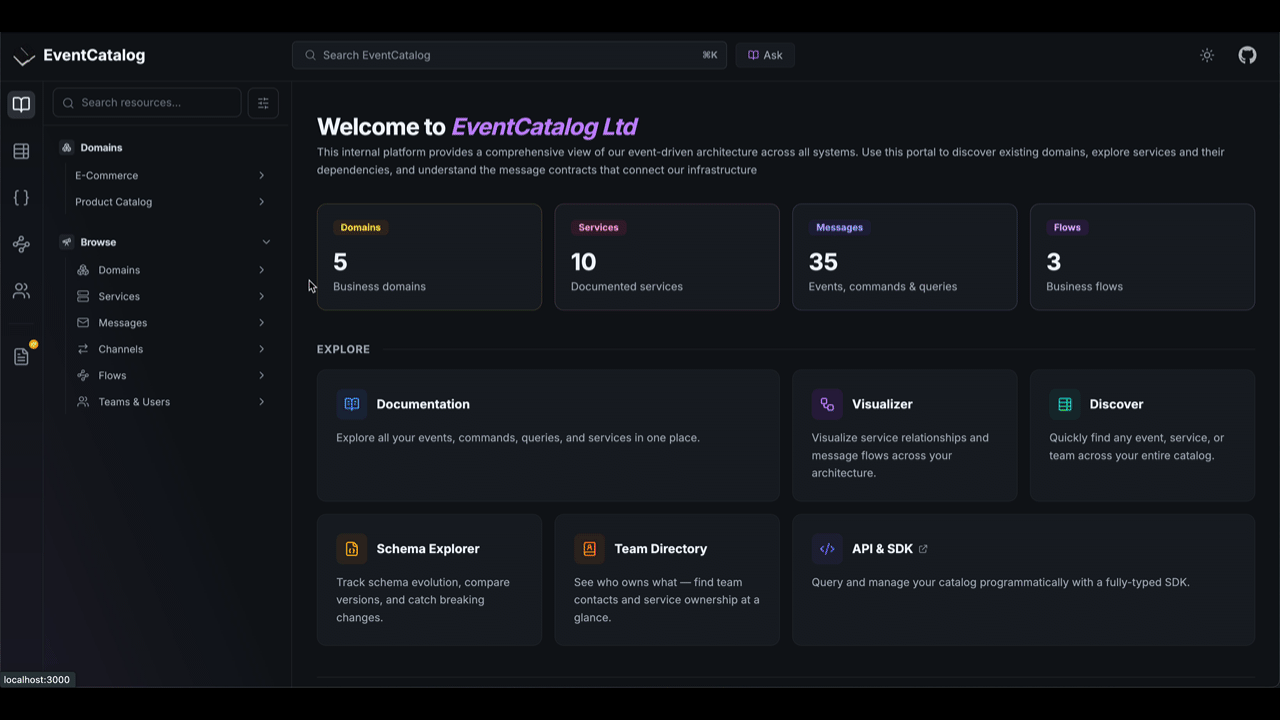Open Messages under Browse

click(123, 323)
